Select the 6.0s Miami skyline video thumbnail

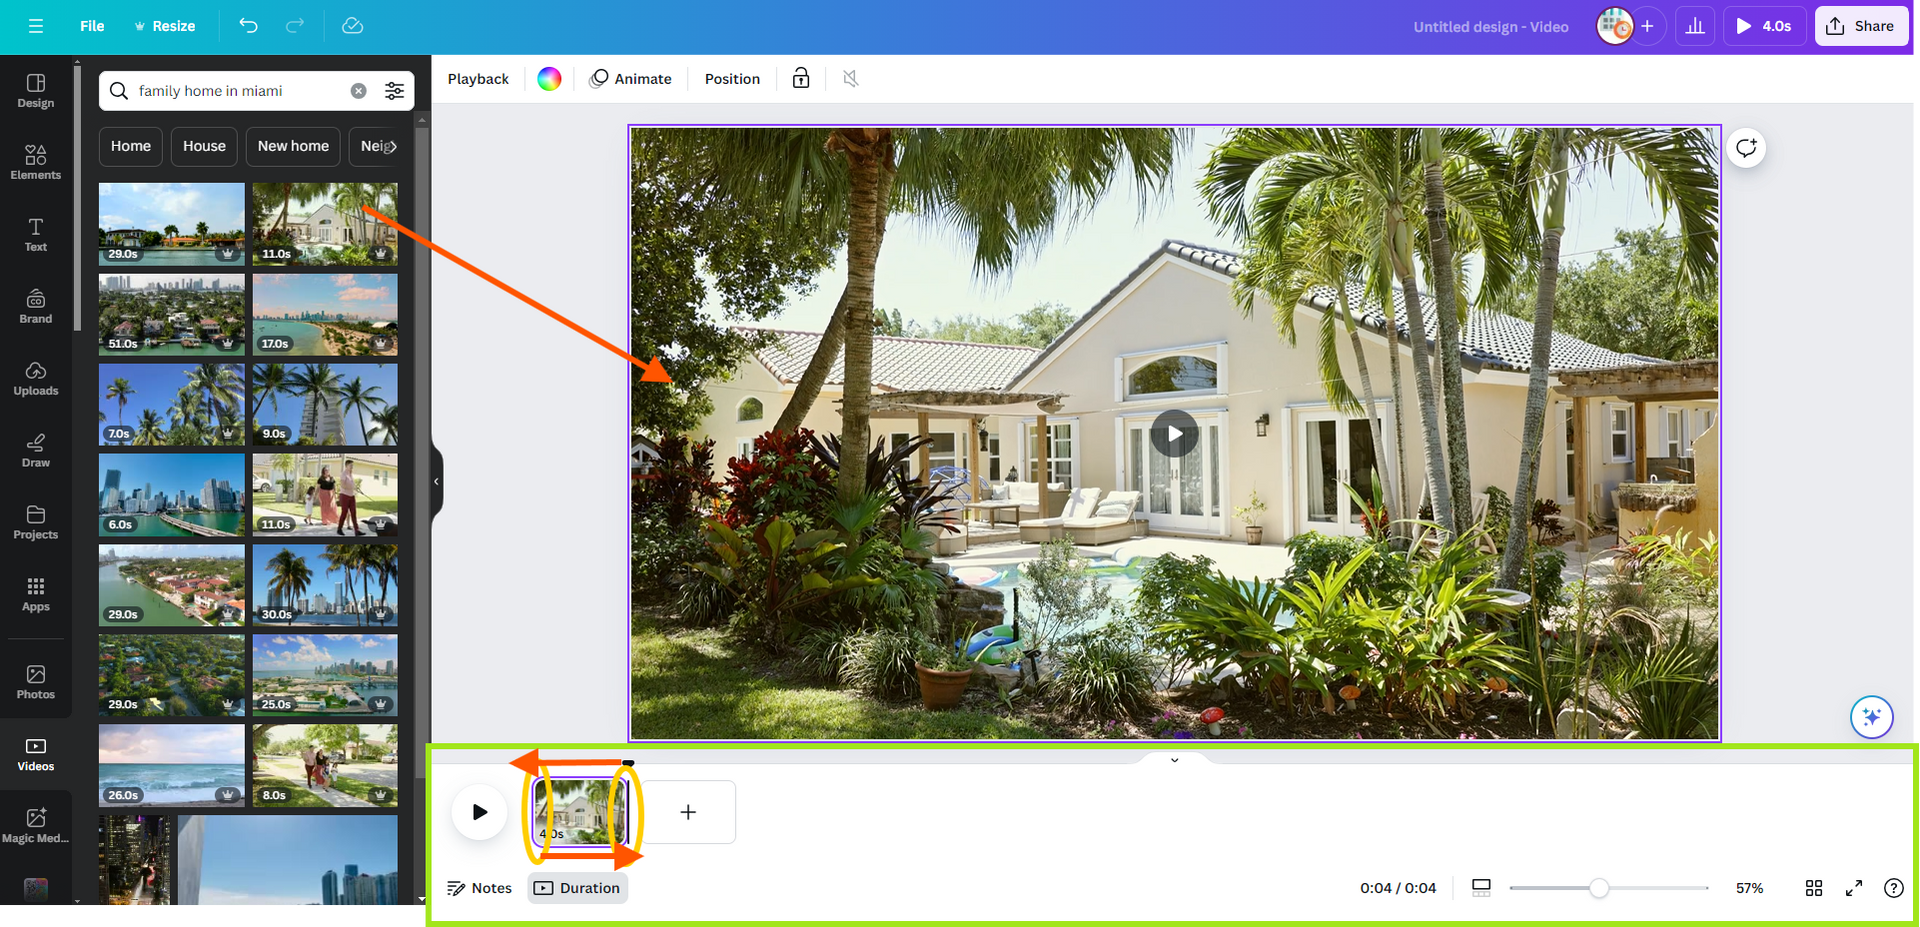172,495
